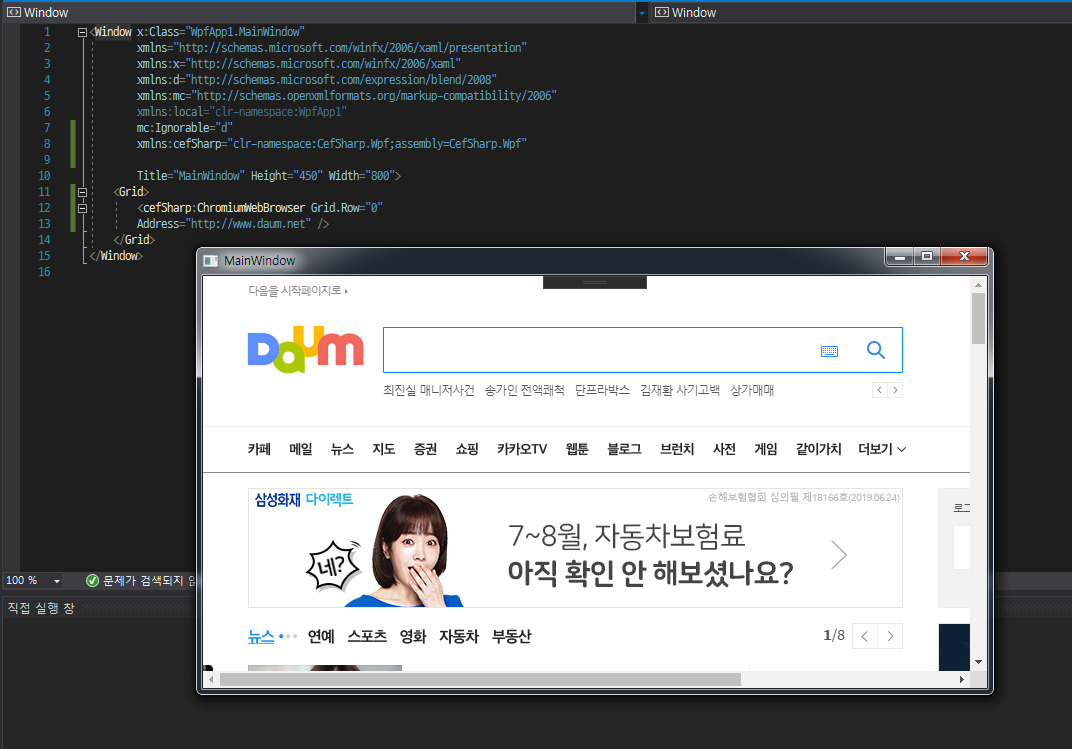Viewport: 1072px width, 749px height.
Task: Click the banner's right chevron arrow
Action: pos(839,554)
